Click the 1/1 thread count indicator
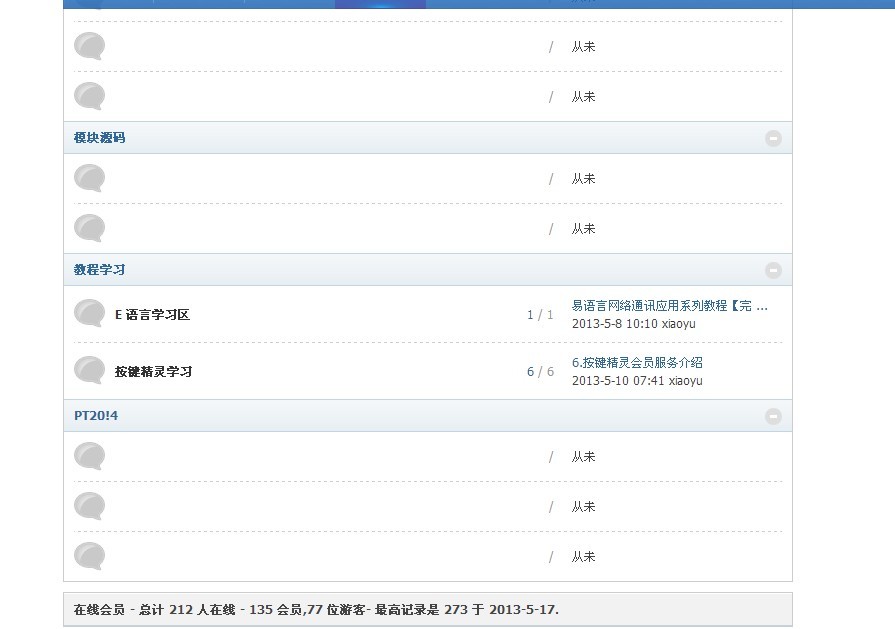895x629 pixels. (x=540, y=314)
